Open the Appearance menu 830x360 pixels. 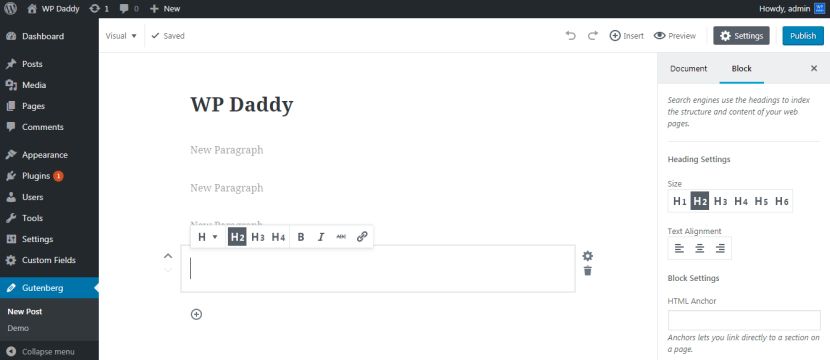(49, 155)
